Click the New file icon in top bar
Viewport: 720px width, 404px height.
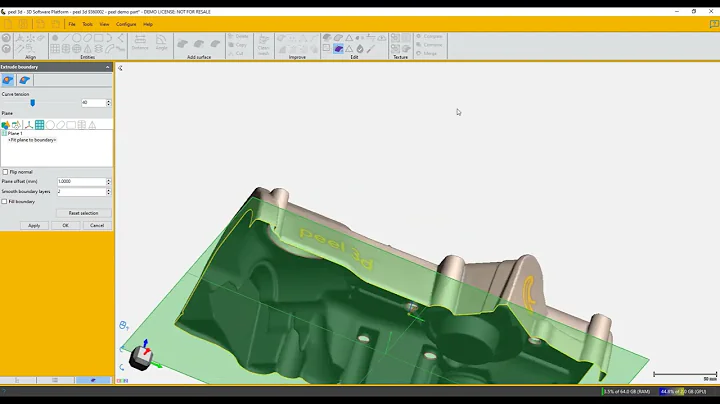8,24
